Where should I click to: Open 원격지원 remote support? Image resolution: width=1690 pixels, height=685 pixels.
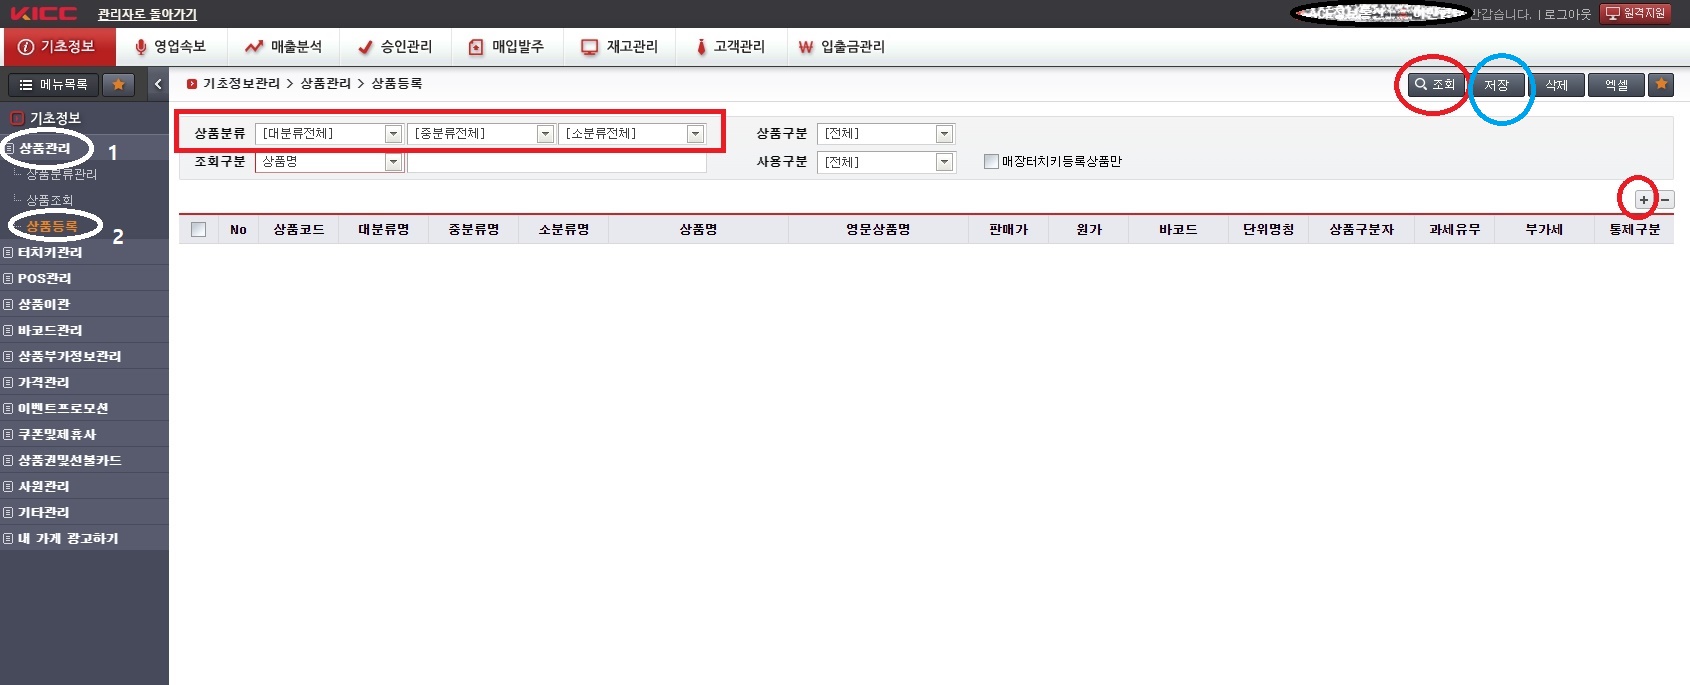tap(1636, 13)
